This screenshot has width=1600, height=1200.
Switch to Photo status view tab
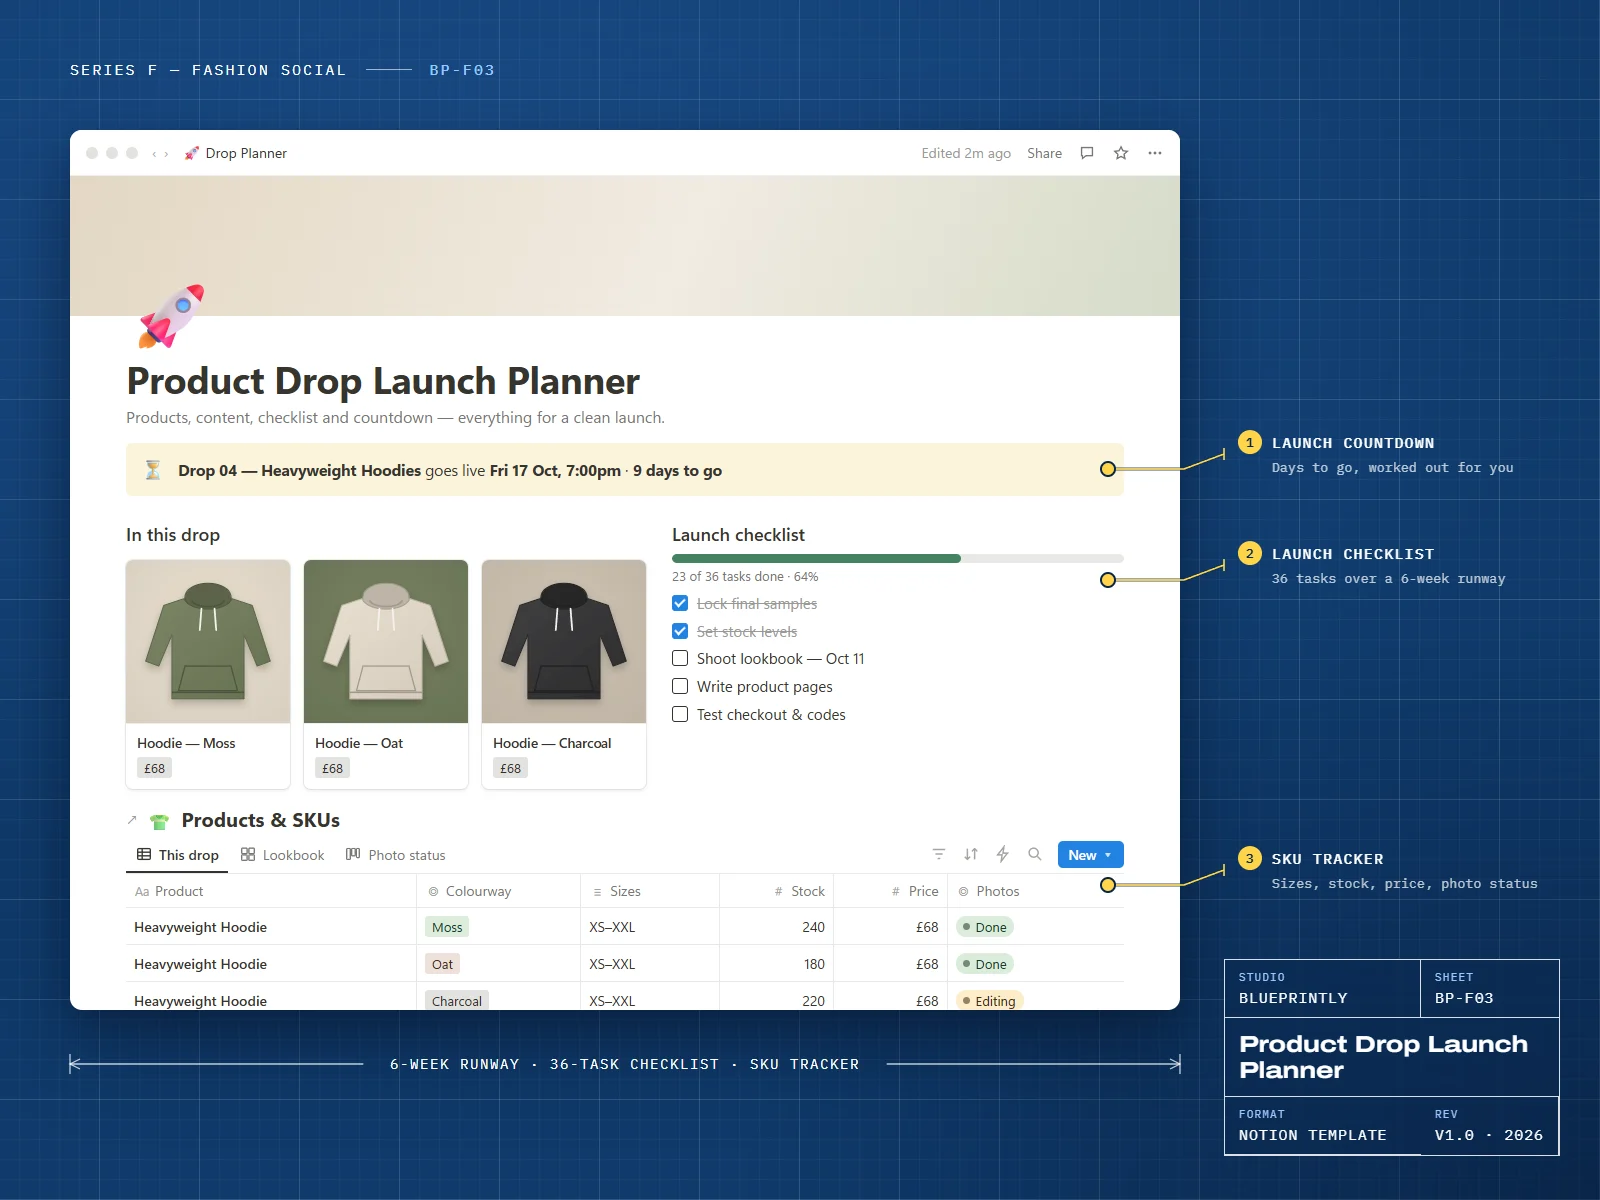(x=395, y=855)
